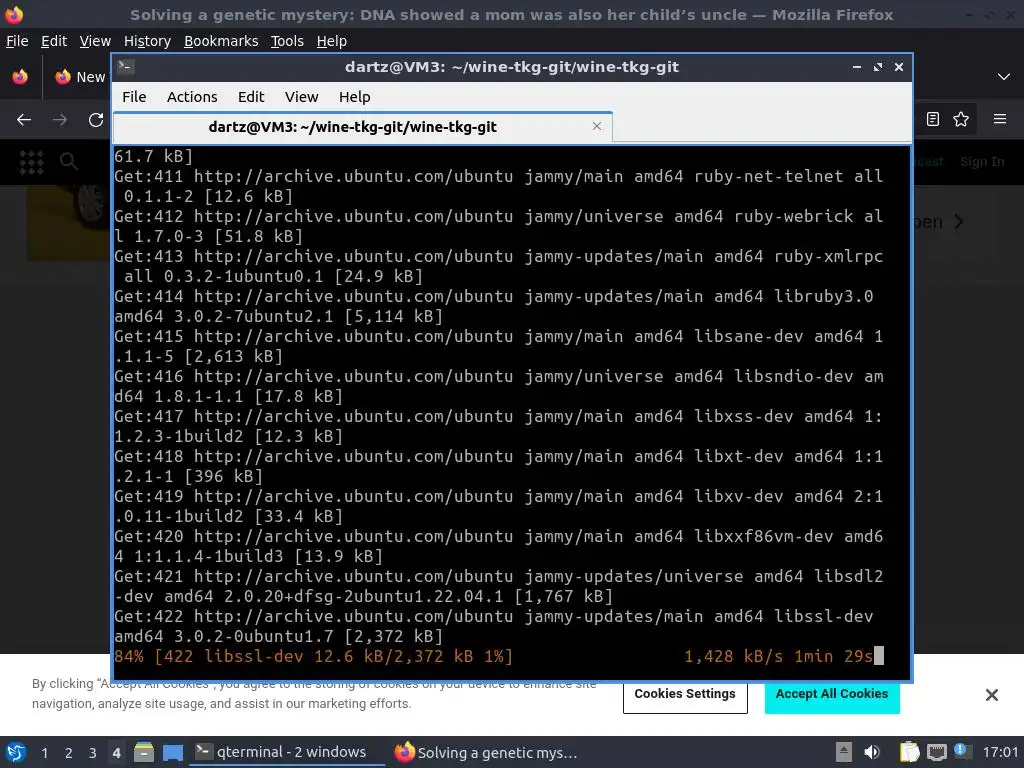
Task: Activate qterminal - 2 windows taskbar entry
Action: click(x=287, y=752)
